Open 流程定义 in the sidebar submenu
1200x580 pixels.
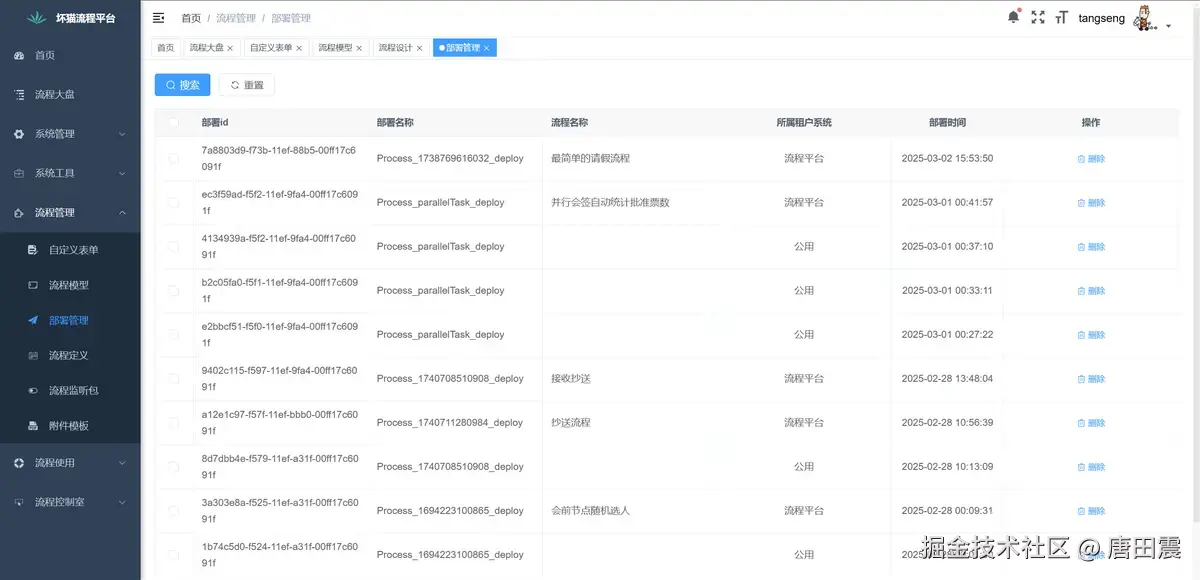70,355
